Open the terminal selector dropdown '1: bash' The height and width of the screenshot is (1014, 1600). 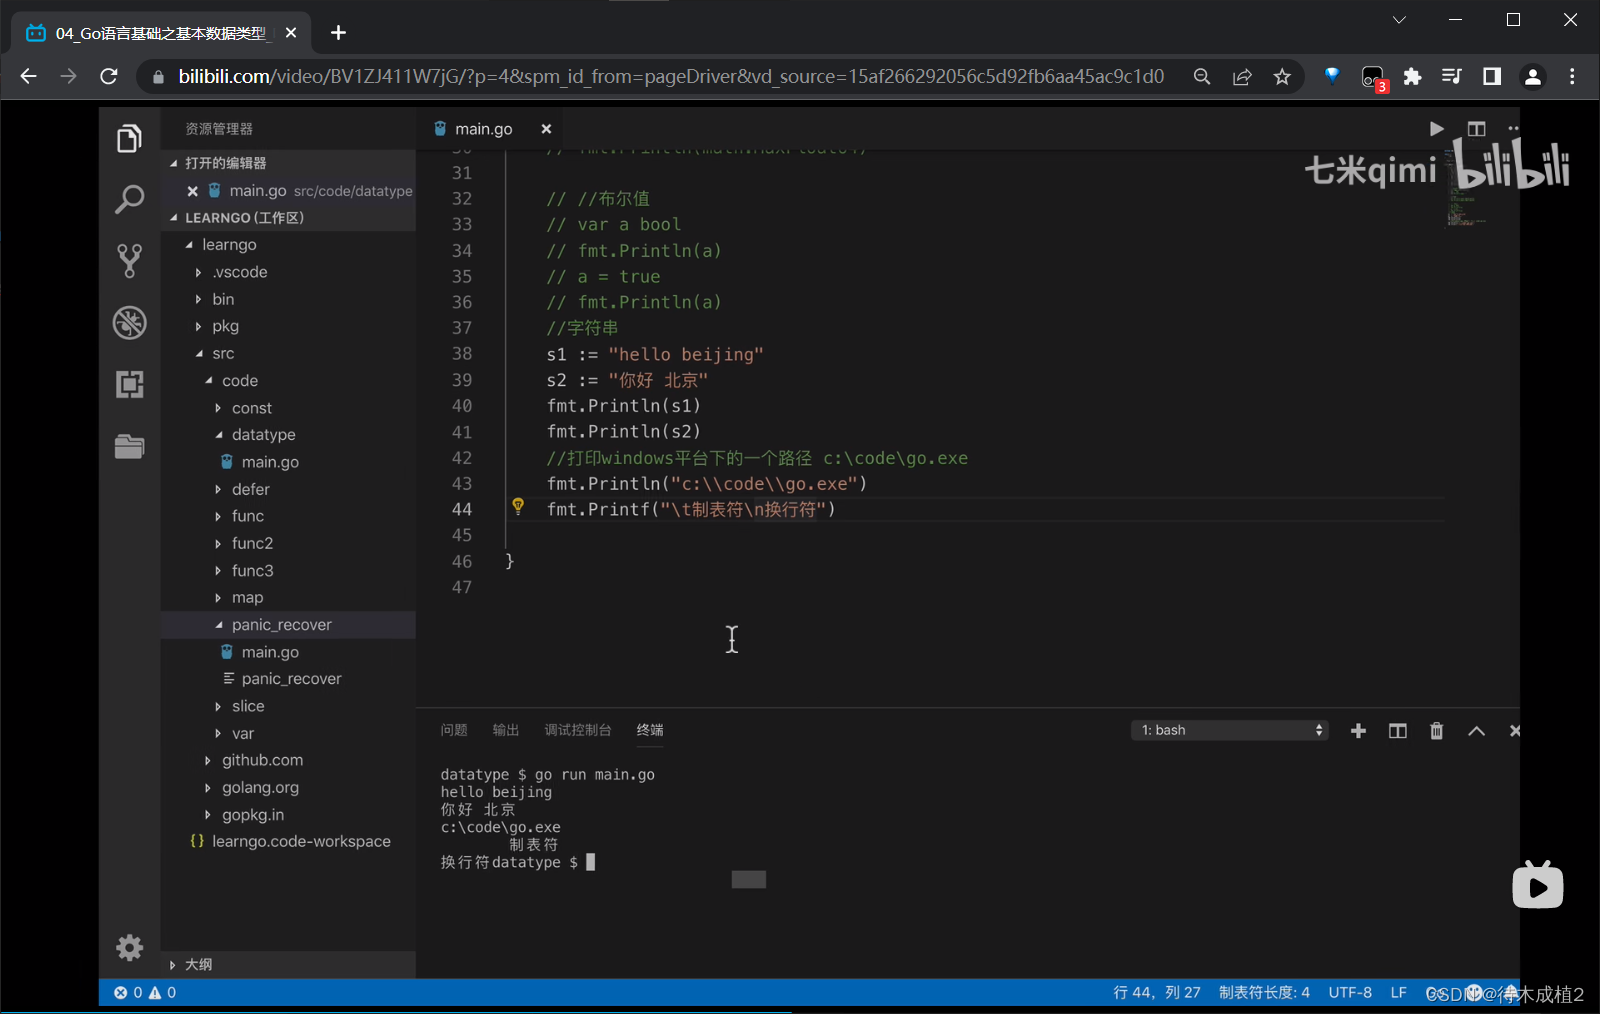(x=1230, y=730)
